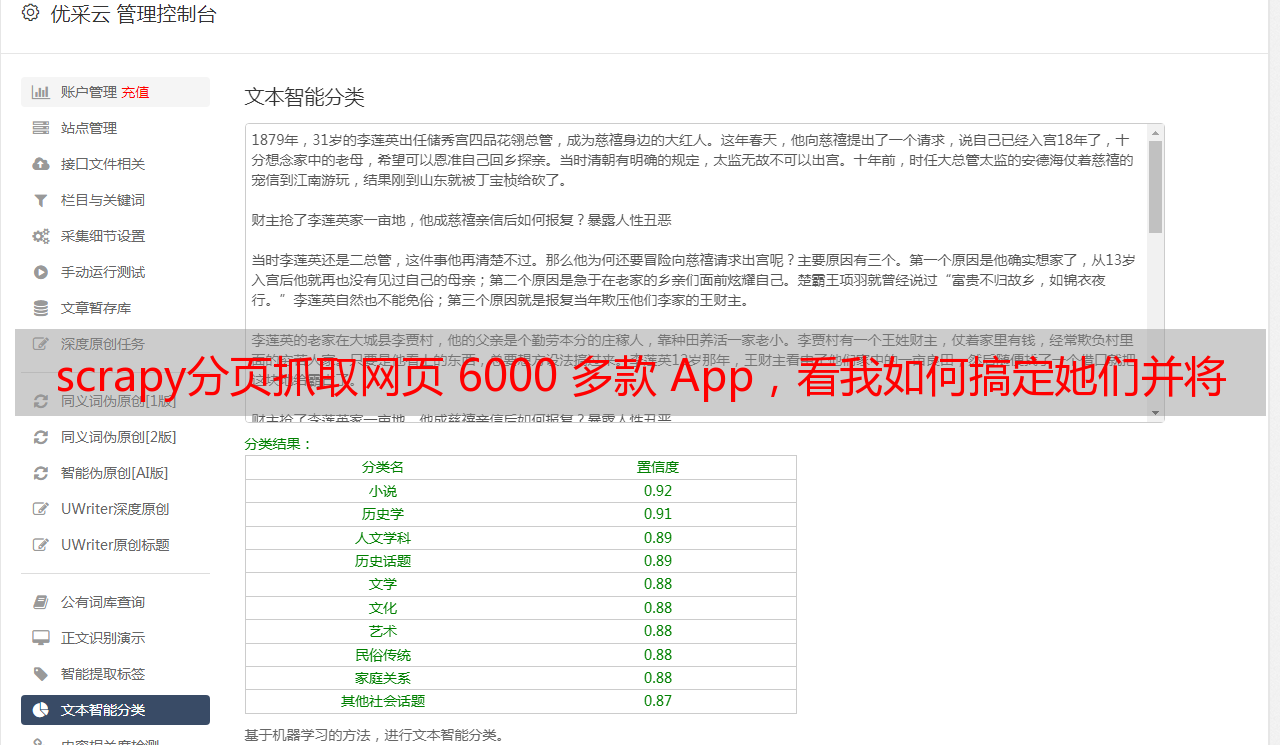
Task: Click the funnel icon for 栏目与关键词
Action: 41,200
